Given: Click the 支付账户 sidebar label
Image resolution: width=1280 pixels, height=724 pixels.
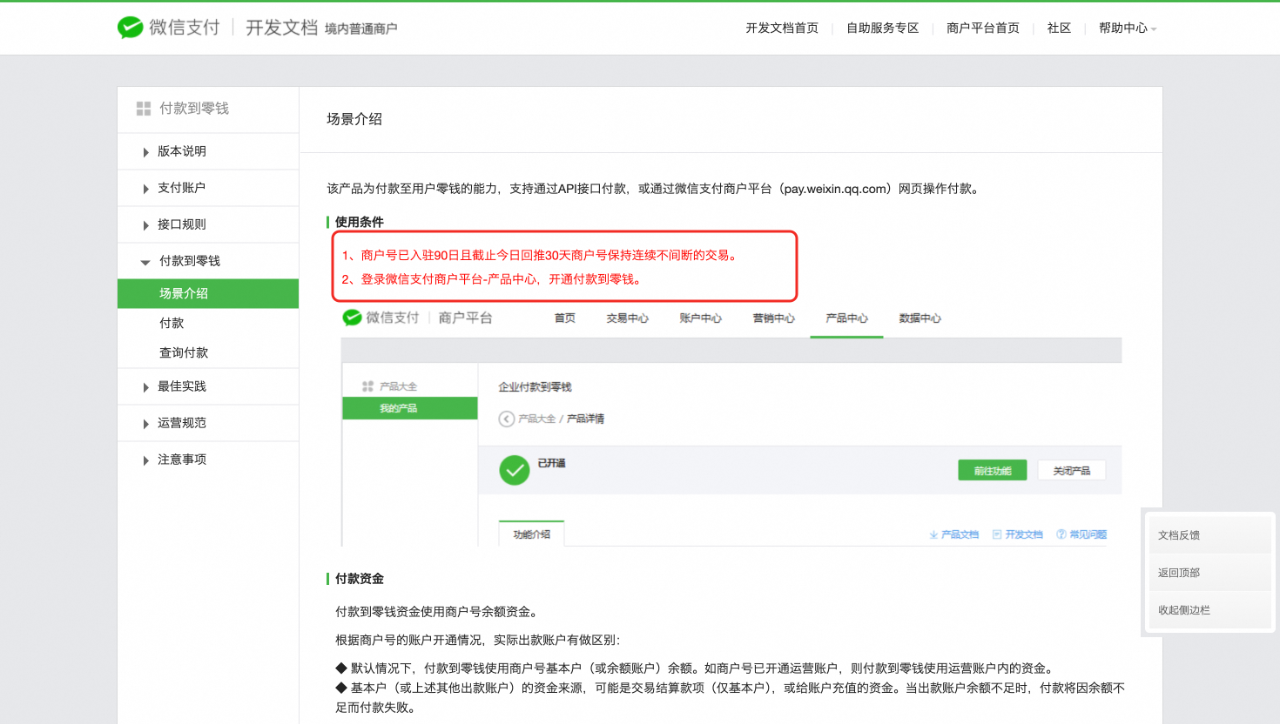Looking at the screenshot, I should point(182,188).
